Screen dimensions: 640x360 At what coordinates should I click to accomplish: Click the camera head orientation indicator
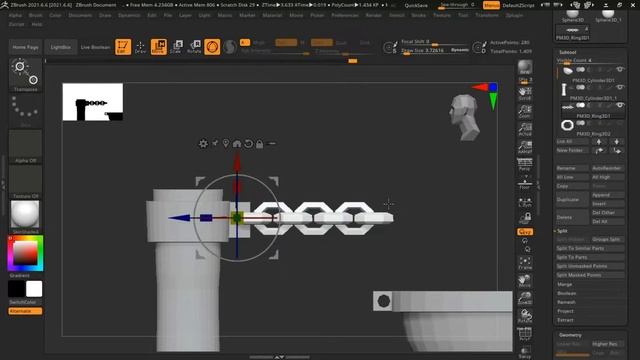pos(465,118)
